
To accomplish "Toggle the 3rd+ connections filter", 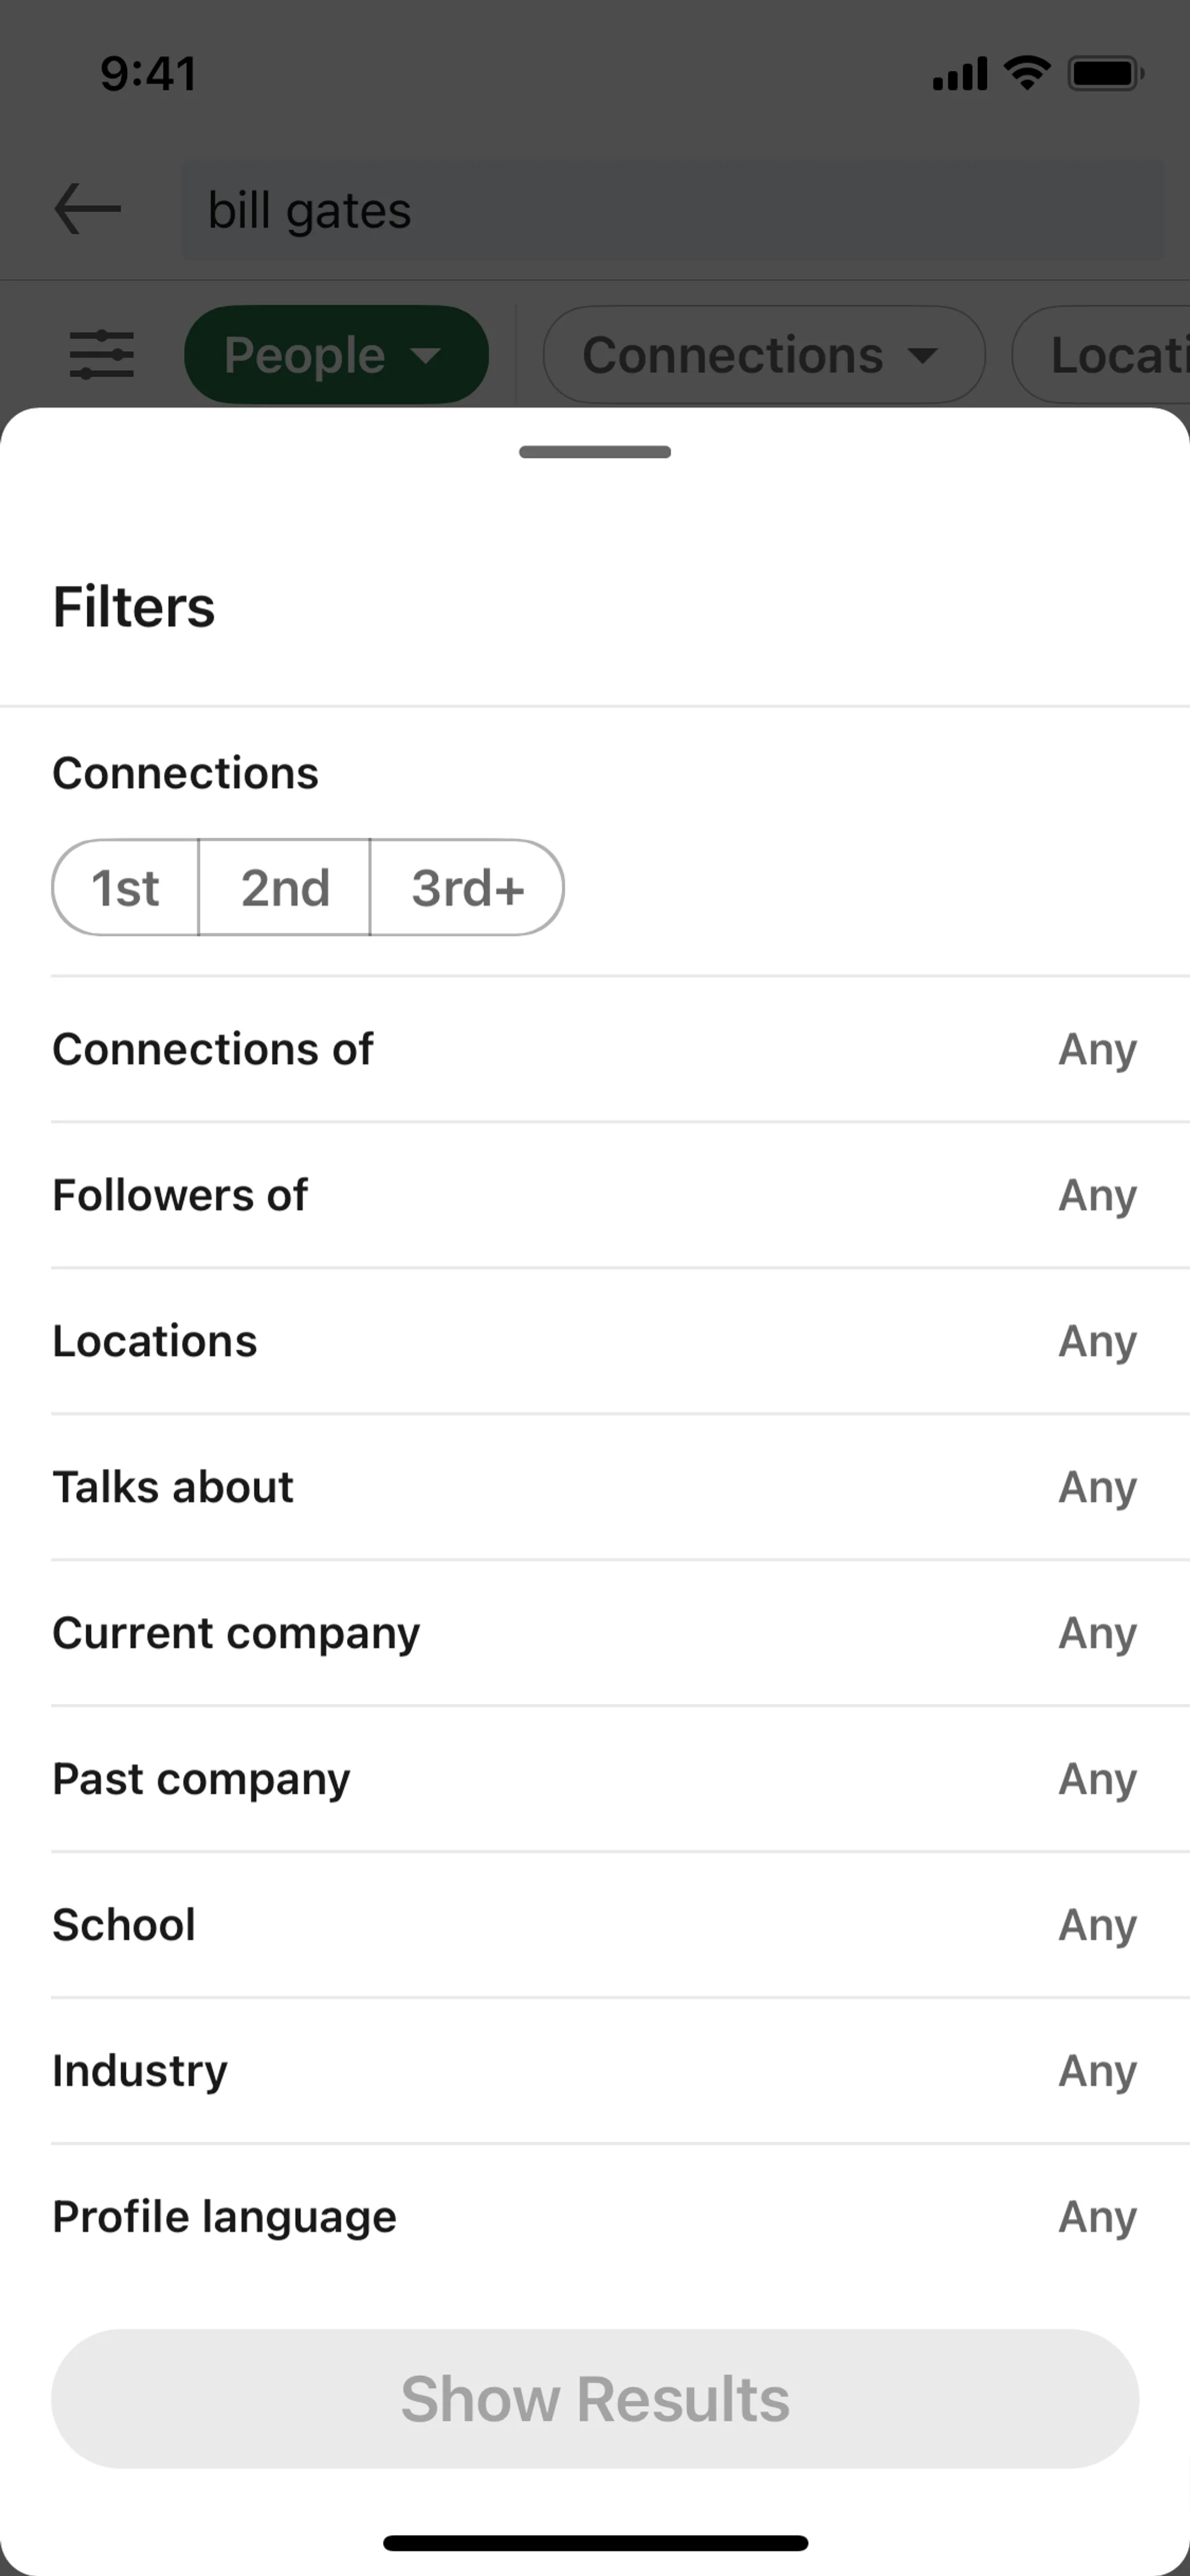I will (x=467, y=888).
